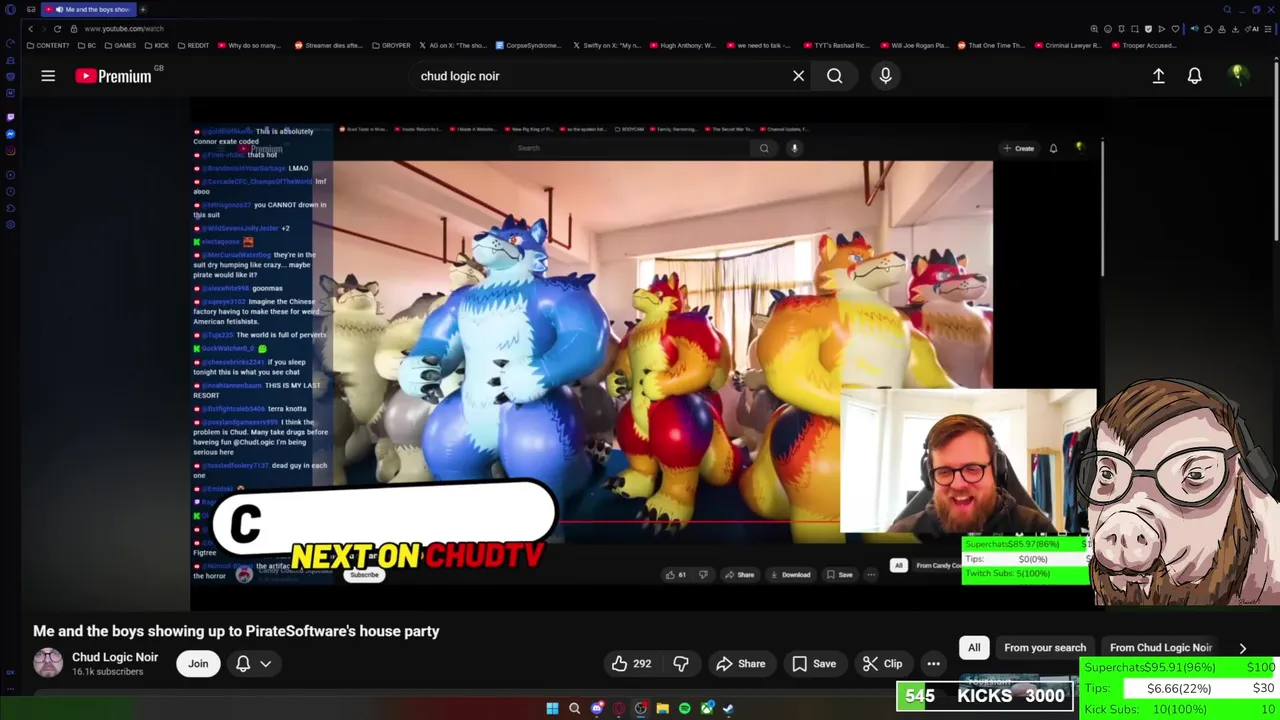Click the browser toolbar heart icon

[x=1175, y=29]
